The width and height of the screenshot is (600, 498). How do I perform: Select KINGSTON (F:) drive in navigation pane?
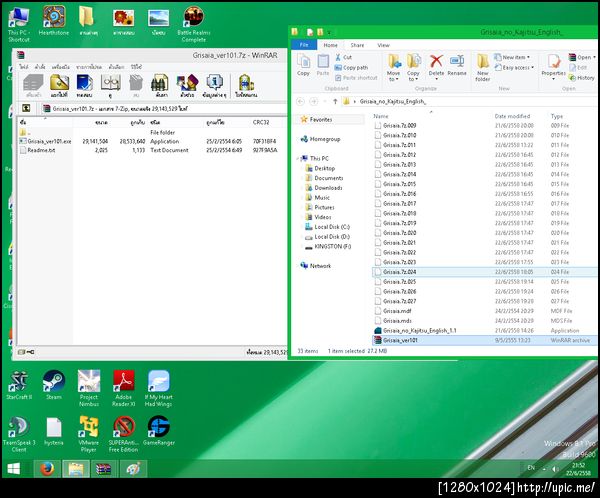coord(333,247)
